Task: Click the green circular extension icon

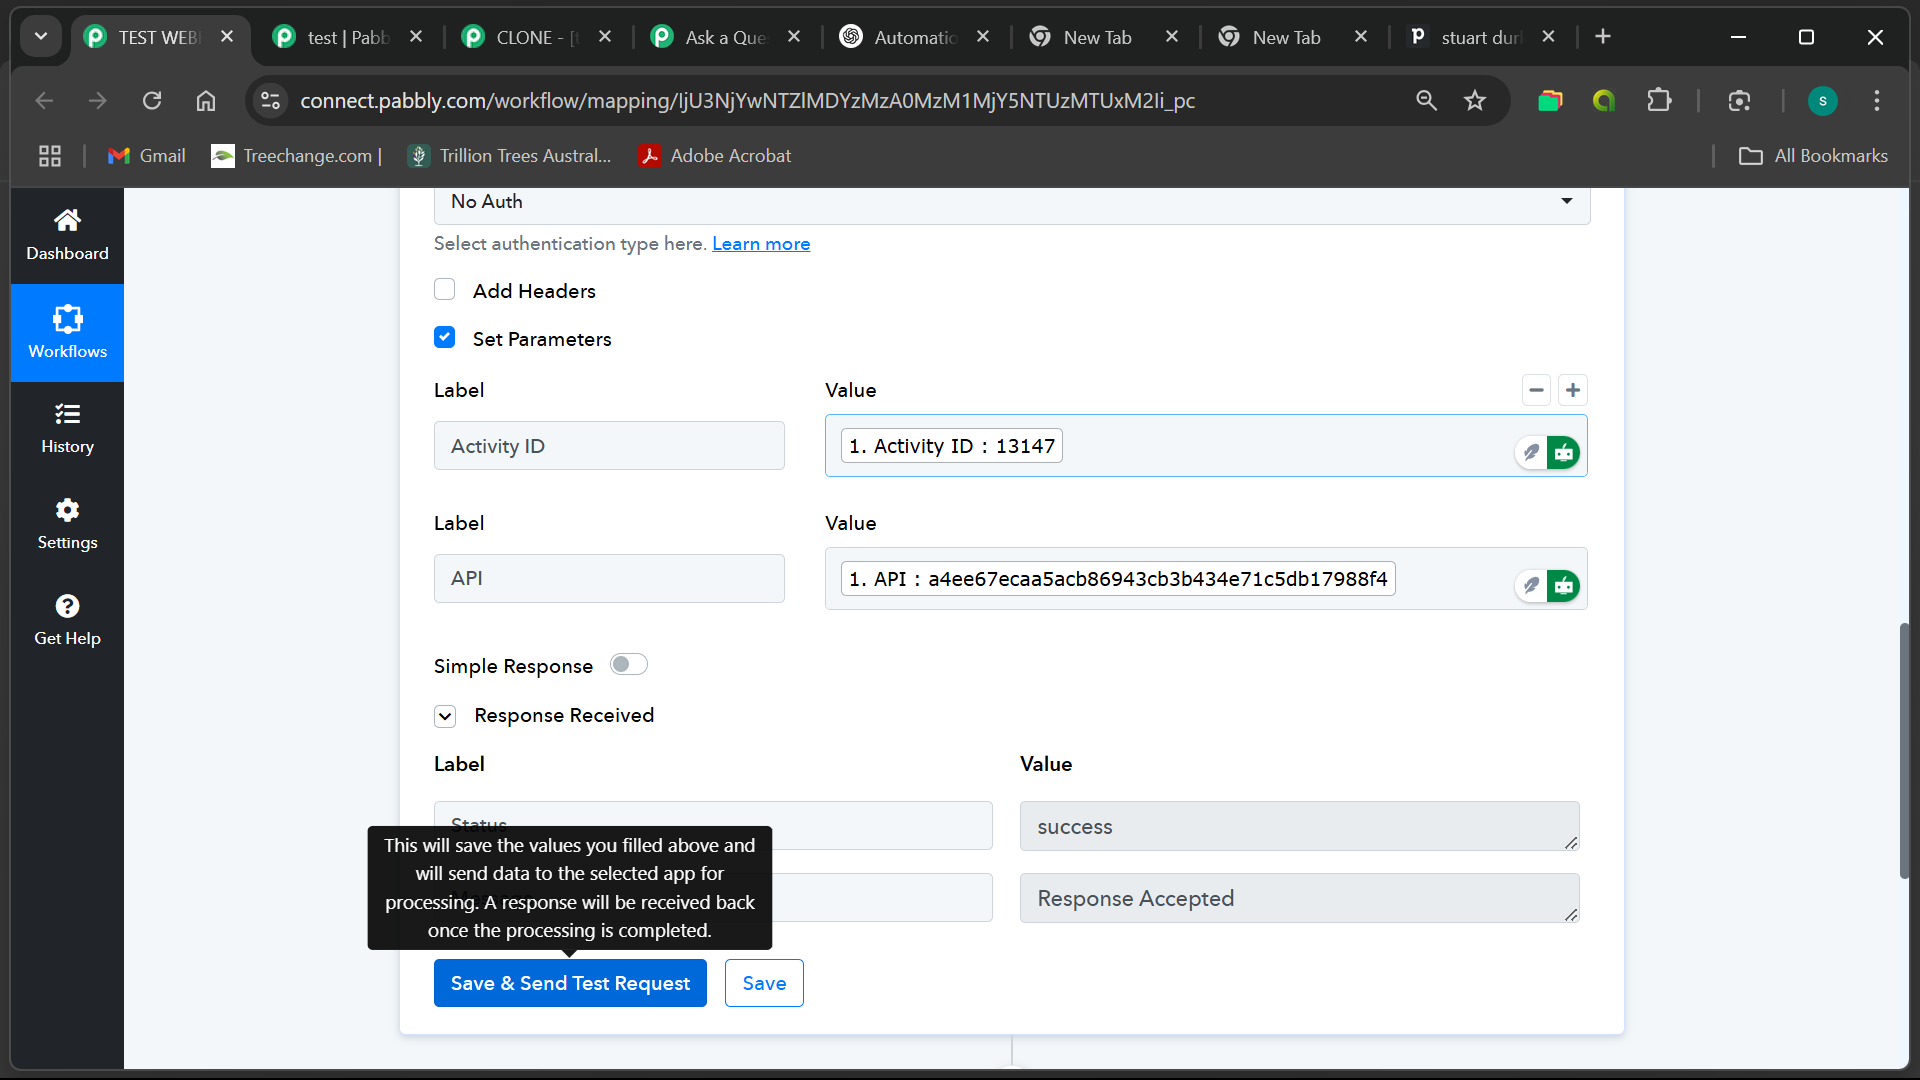Action: (x=1604, y=100)
